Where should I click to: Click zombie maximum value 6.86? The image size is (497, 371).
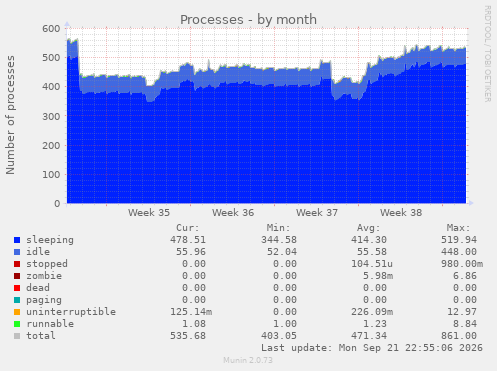coord(465,276)
